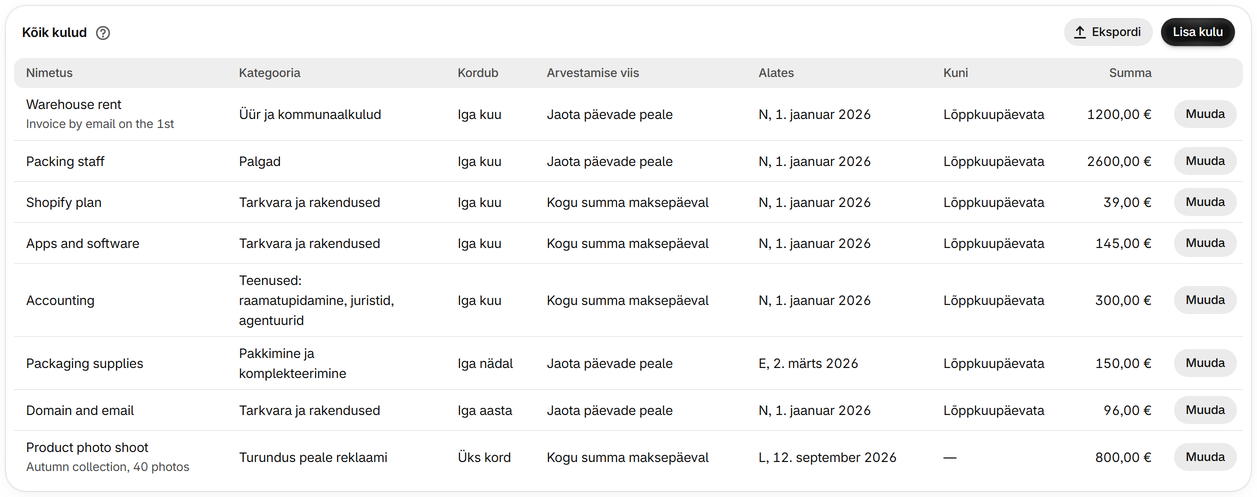Click the Arvestamise viis column header

(593, 73)
